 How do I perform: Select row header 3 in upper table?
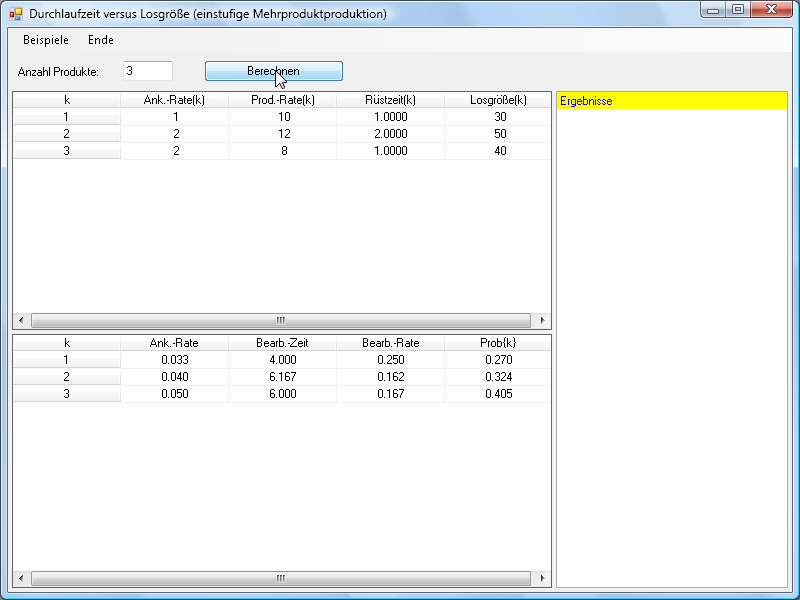[x=66, y=151]
